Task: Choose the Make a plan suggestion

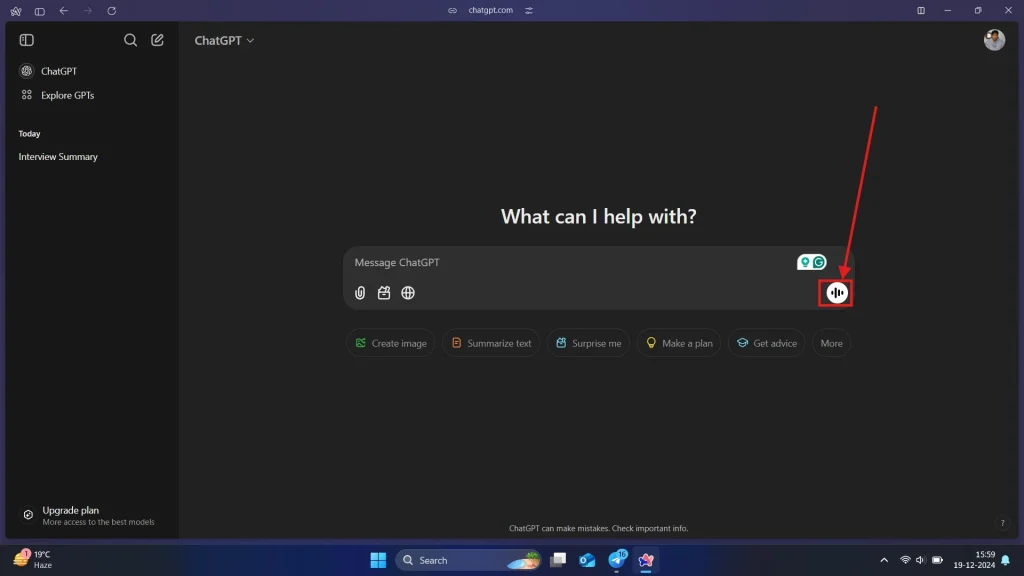Action: click(x=679, y=344)
